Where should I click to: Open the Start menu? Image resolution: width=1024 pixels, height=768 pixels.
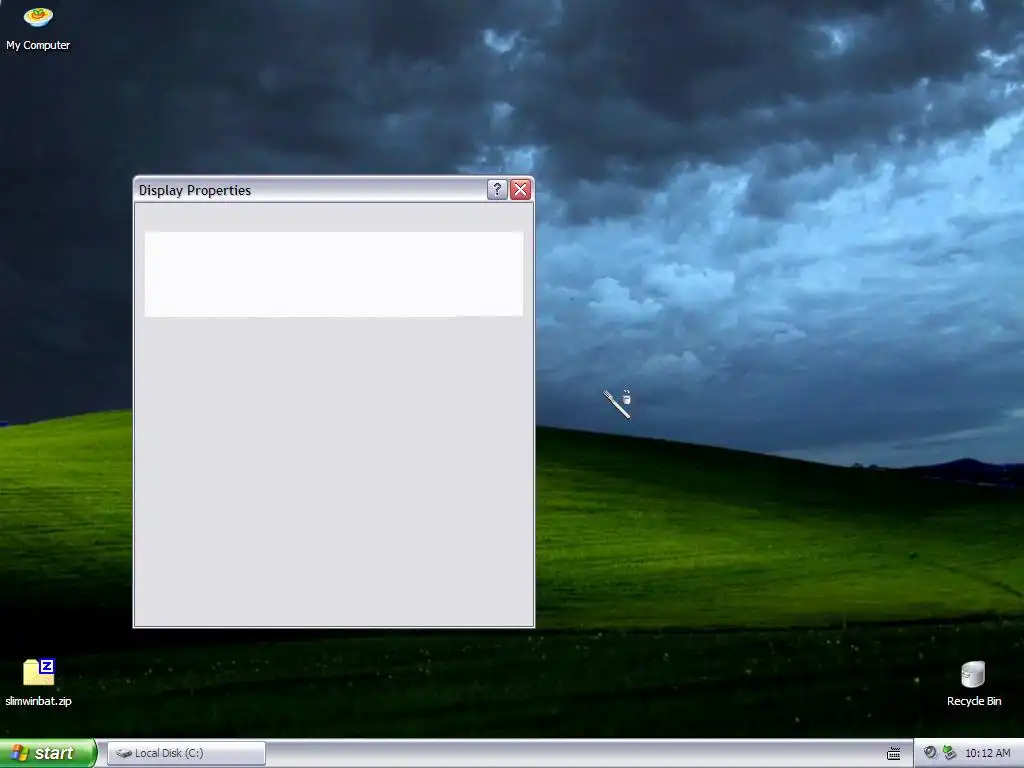coord(48,753)
